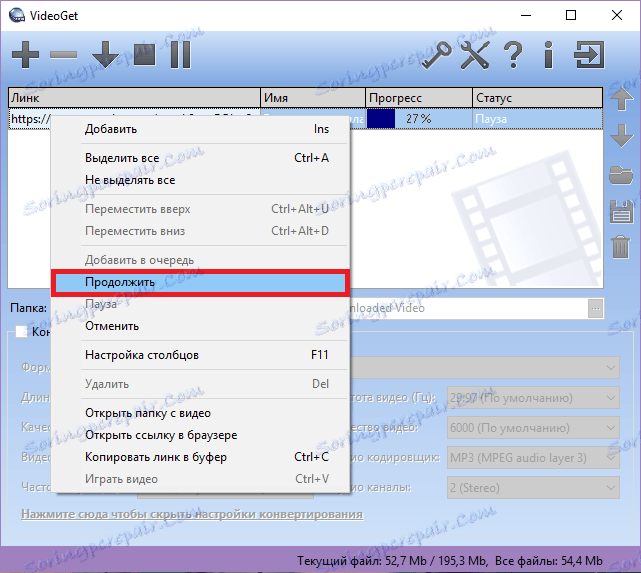Open the wide format dropdown at top

(x=485, y=367)
